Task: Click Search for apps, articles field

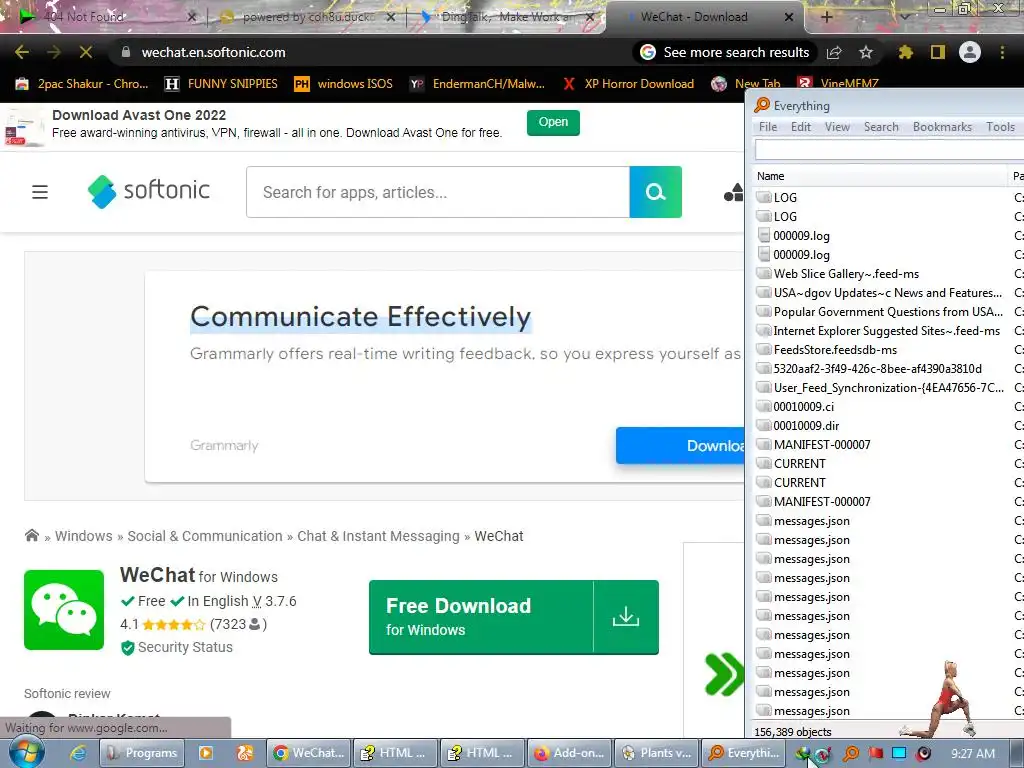Action: pos(438,192)
